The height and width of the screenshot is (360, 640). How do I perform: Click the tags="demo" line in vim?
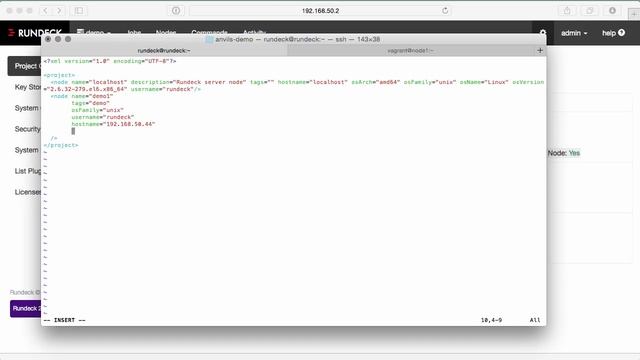coord(90,103)
